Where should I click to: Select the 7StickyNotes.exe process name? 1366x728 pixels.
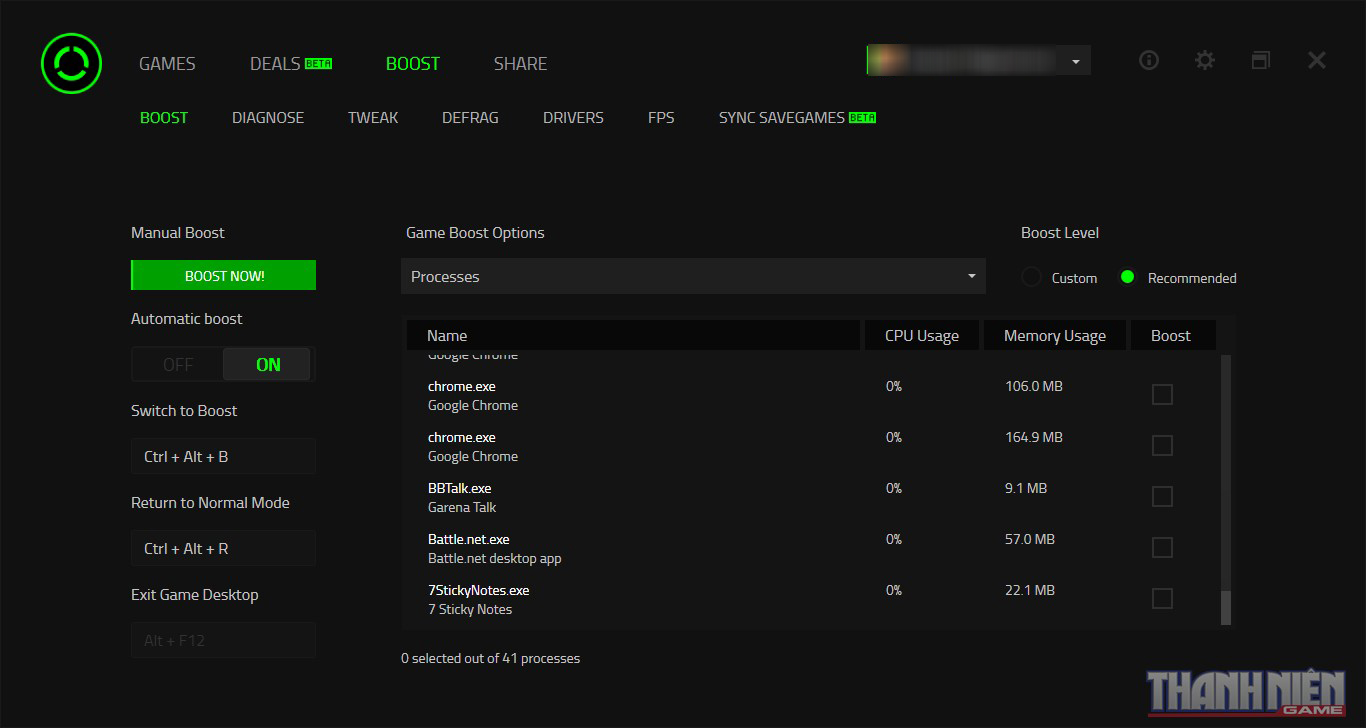[478, 590]
